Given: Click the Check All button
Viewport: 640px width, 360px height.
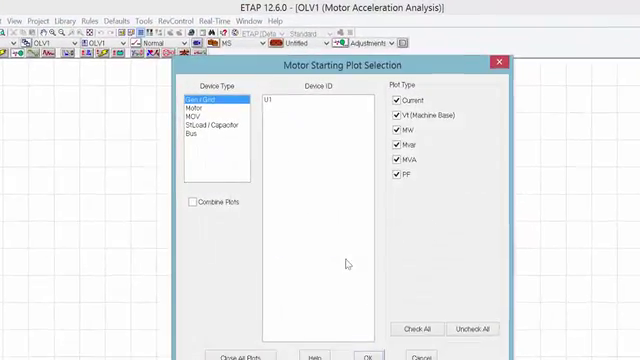Looking at the screenshot, I should point(417,329).
